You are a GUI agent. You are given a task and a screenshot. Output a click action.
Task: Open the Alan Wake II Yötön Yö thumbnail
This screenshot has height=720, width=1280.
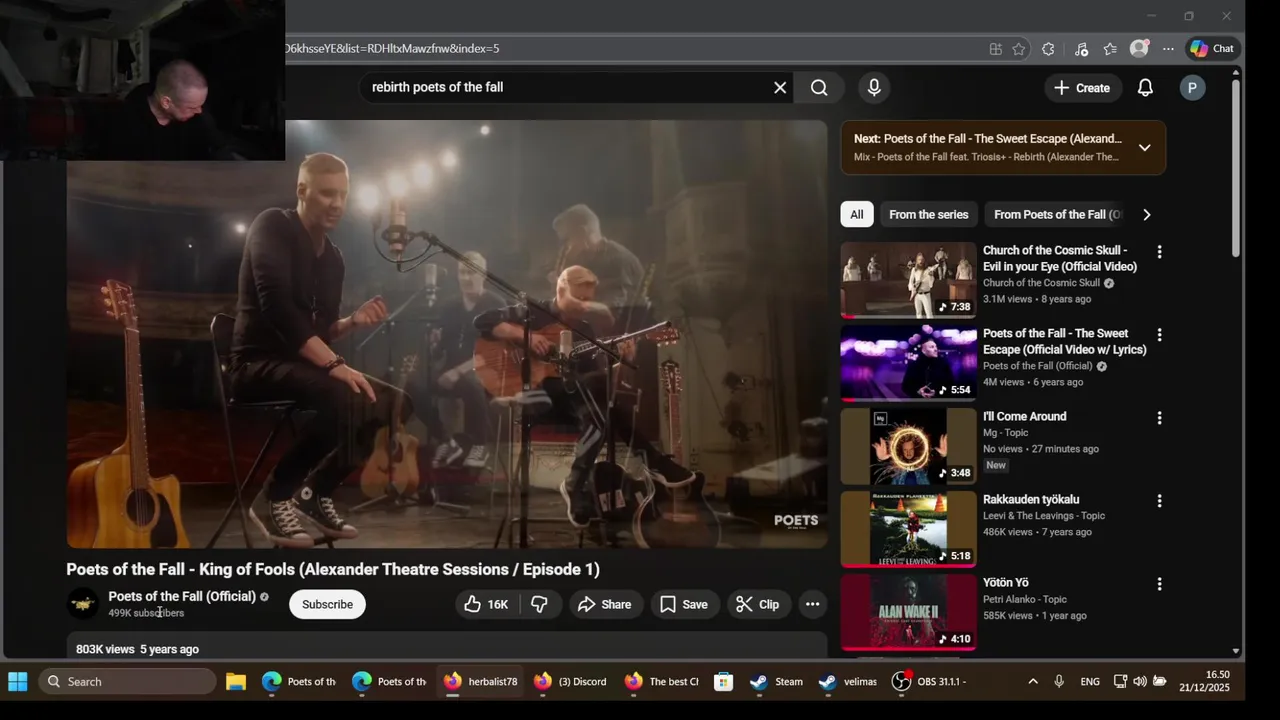tap(908, 612)
